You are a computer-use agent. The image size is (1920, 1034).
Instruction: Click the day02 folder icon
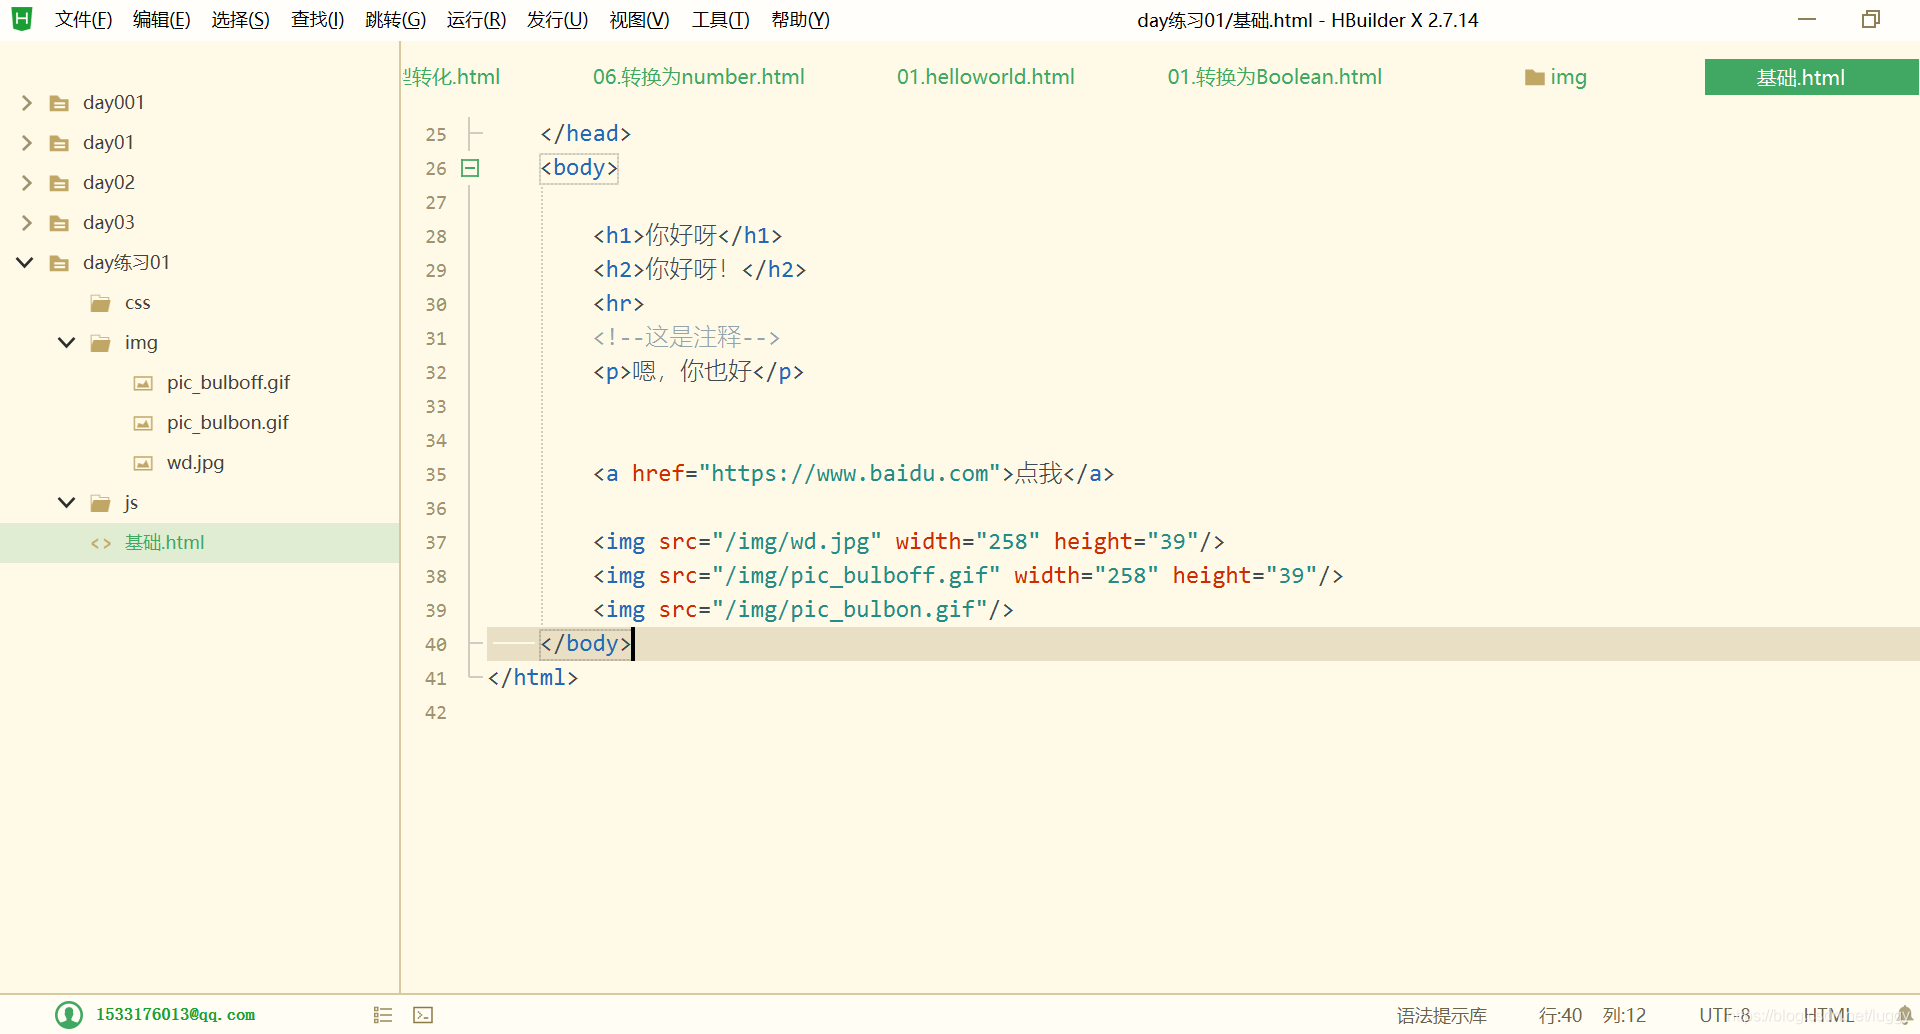(x=60, y=183)
